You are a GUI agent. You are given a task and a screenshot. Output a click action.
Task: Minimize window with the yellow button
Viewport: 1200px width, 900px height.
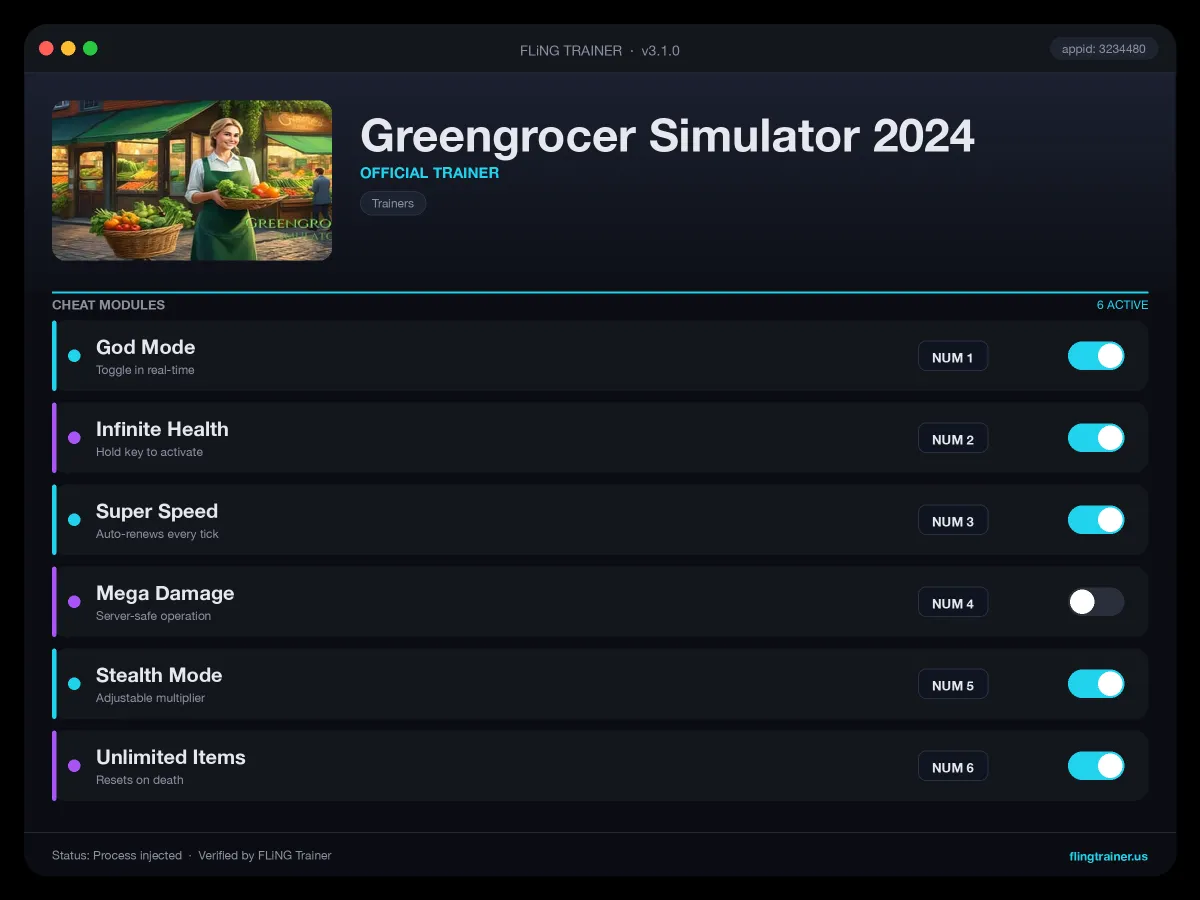(68, 48)
